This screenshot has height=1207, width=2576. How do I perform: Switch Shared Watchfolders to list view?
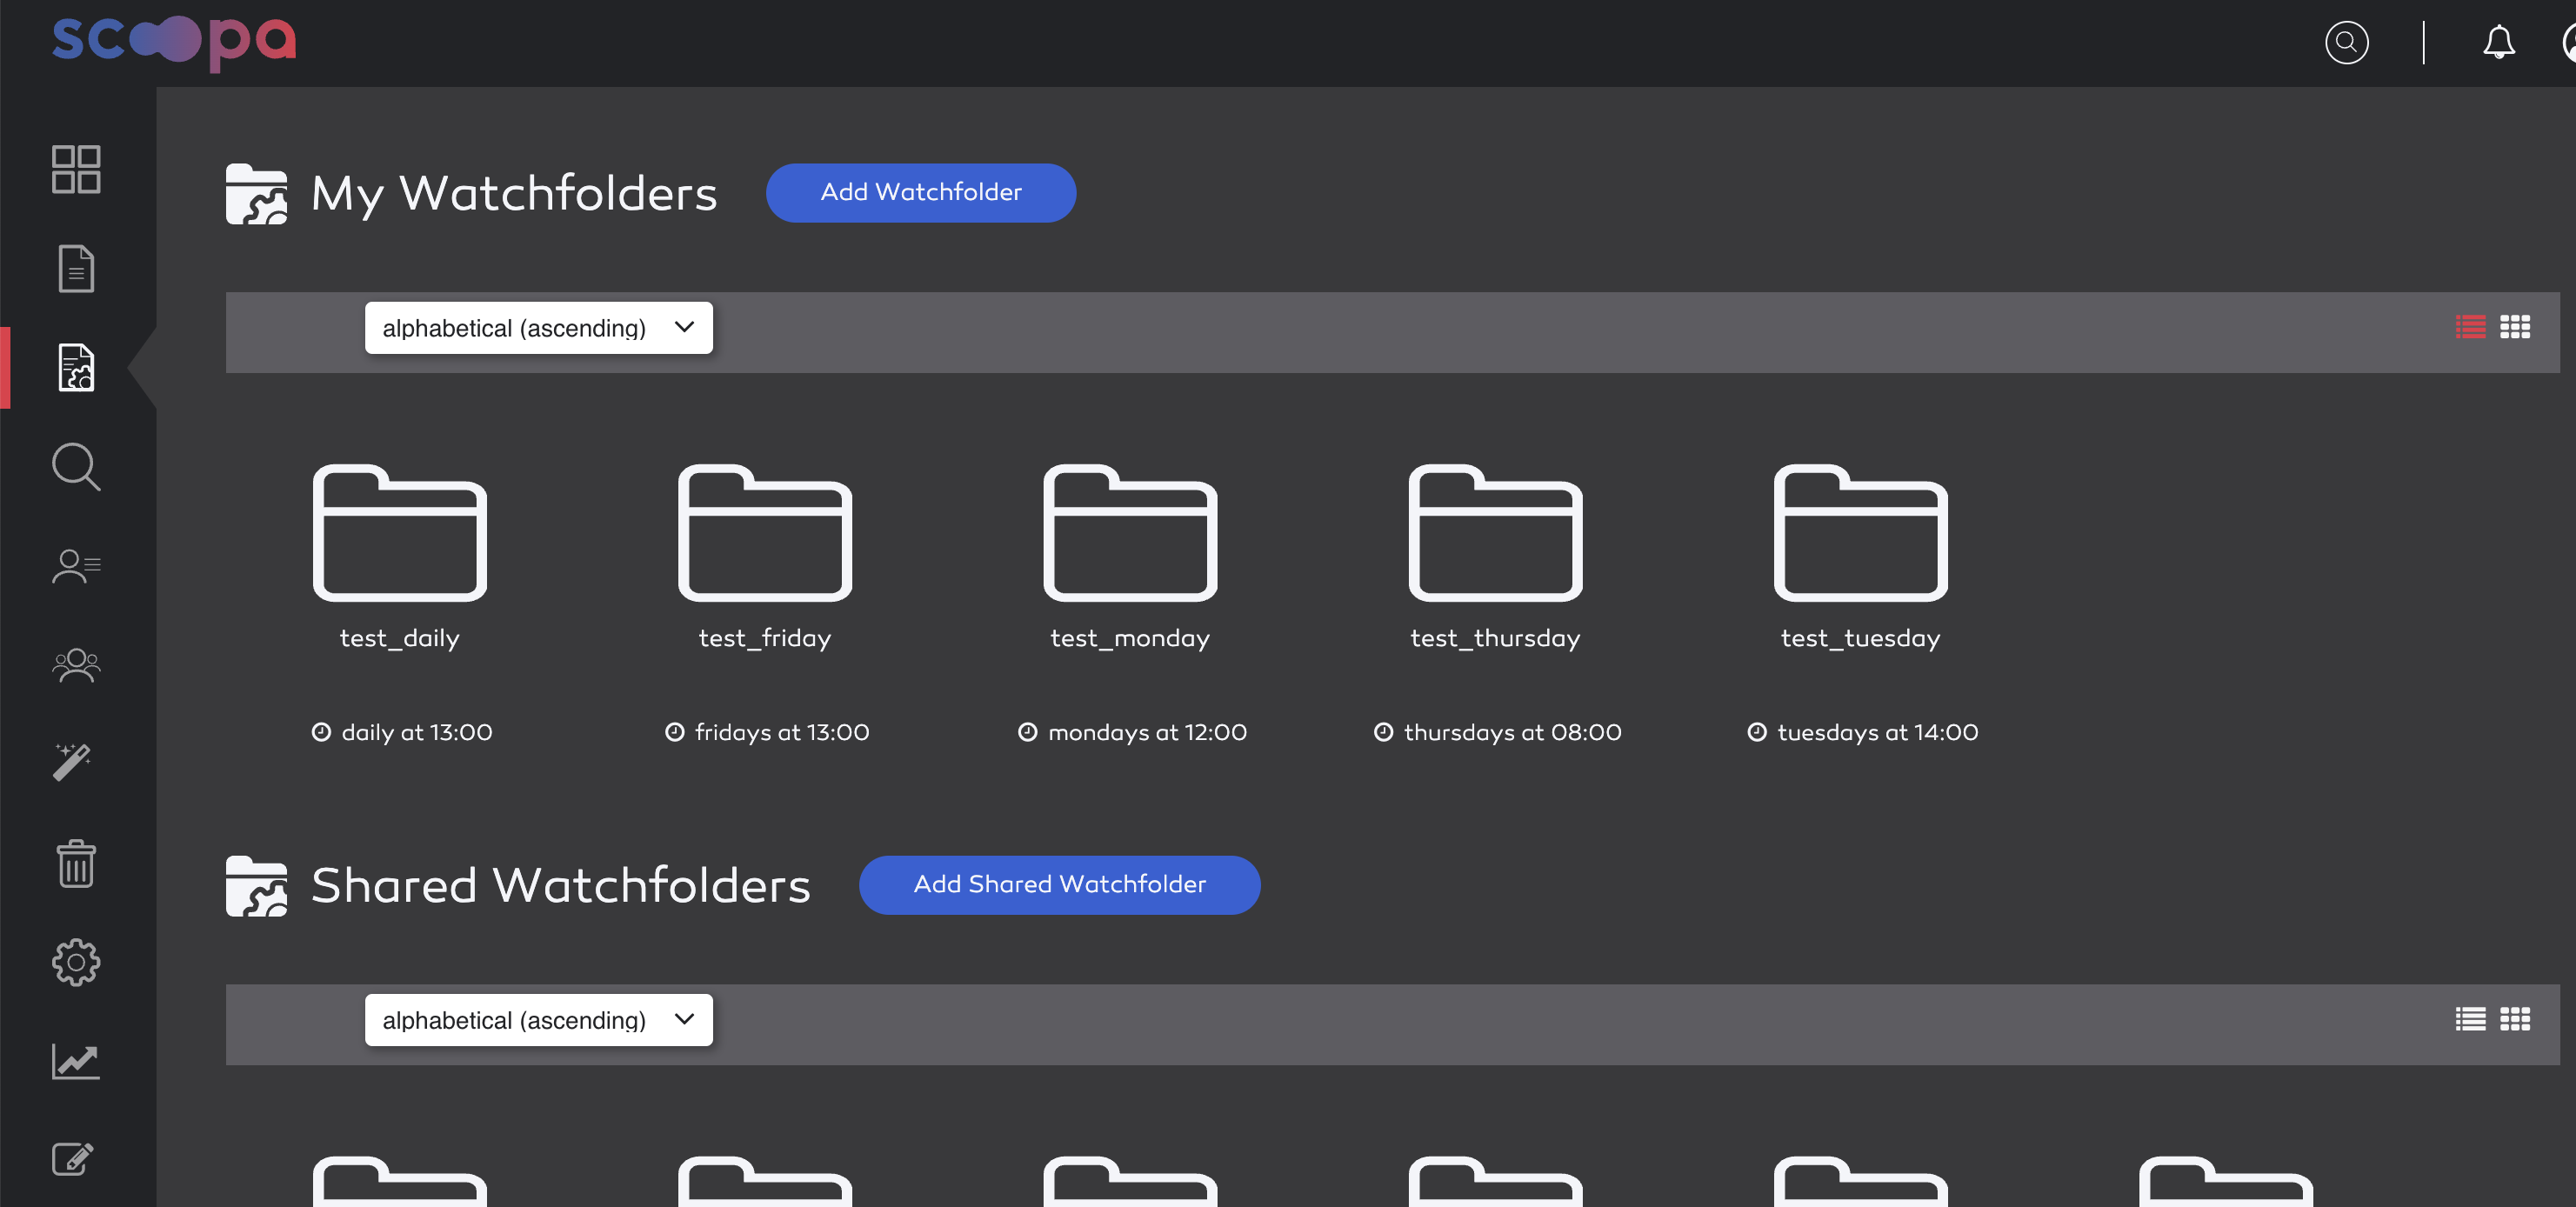tap(2470, 1019)
